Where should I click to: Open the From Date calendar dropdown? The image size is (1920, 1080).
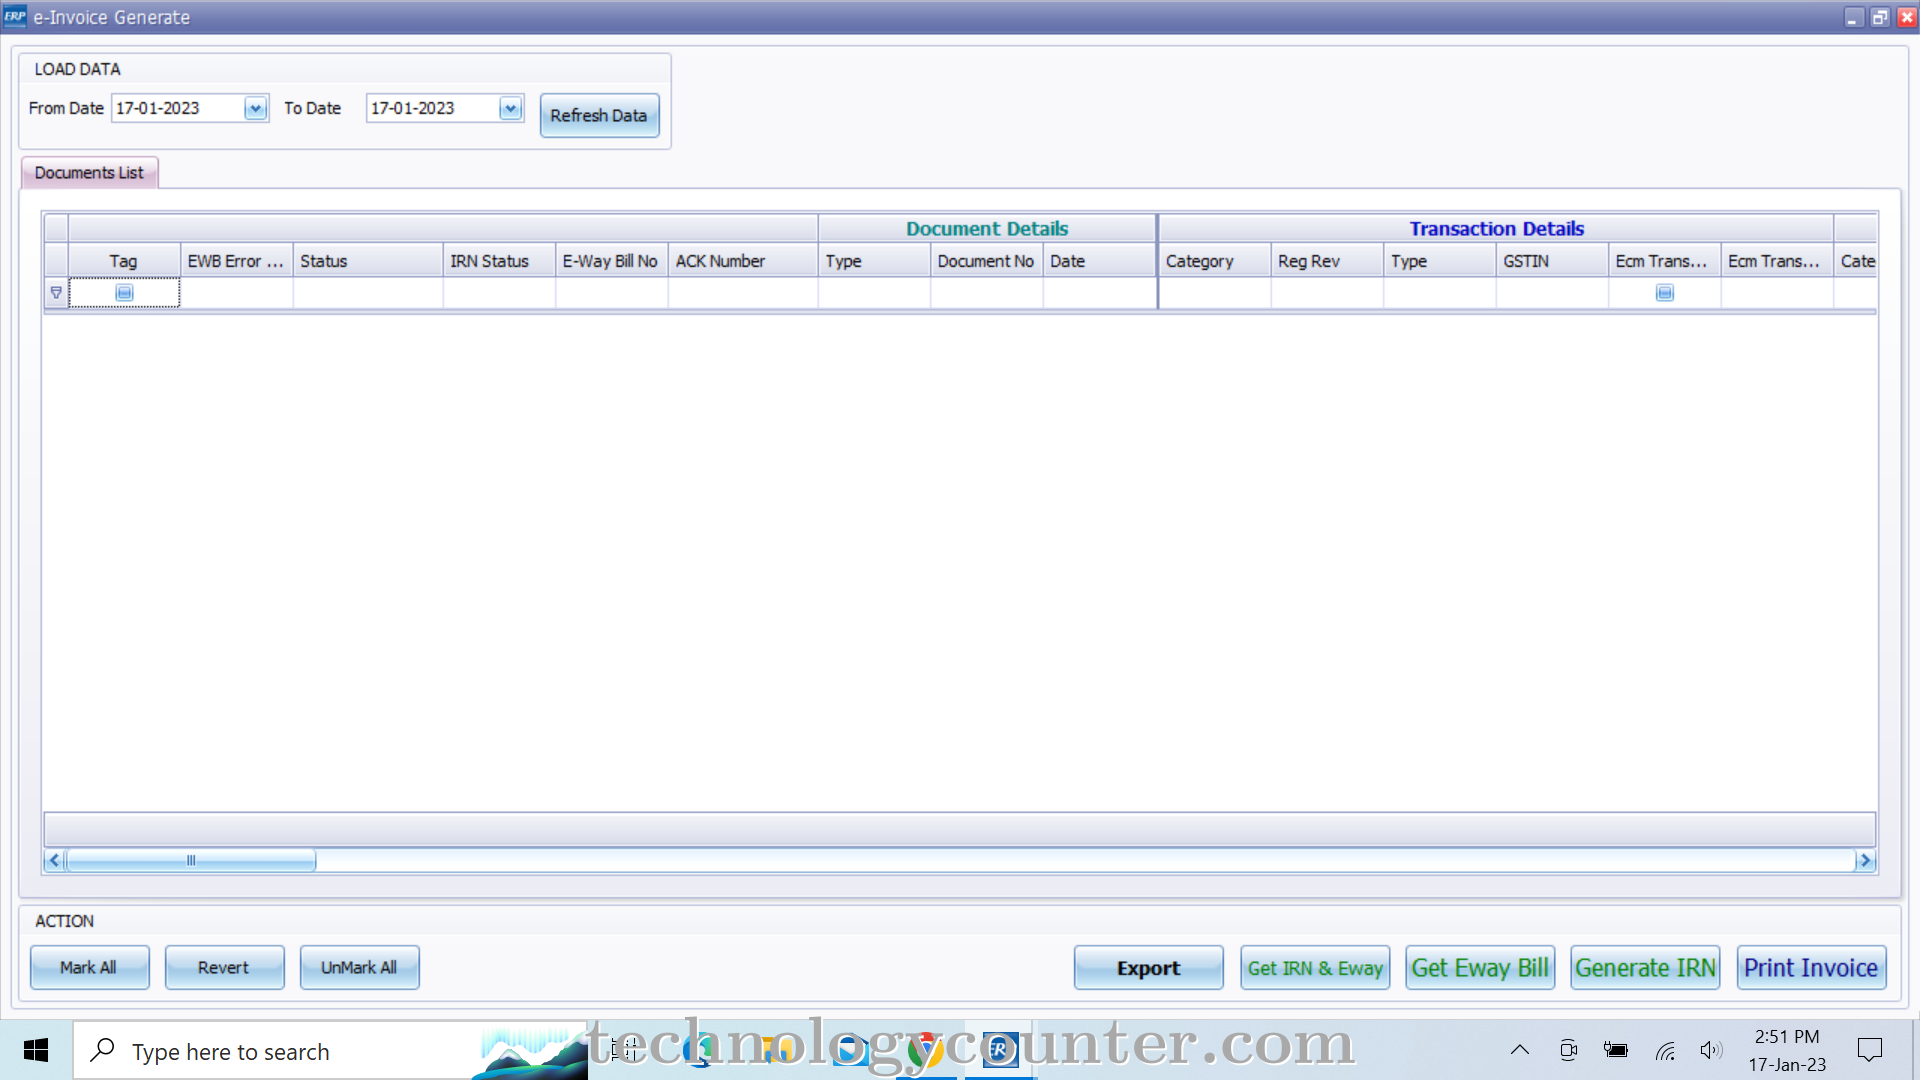pos(257,107)
